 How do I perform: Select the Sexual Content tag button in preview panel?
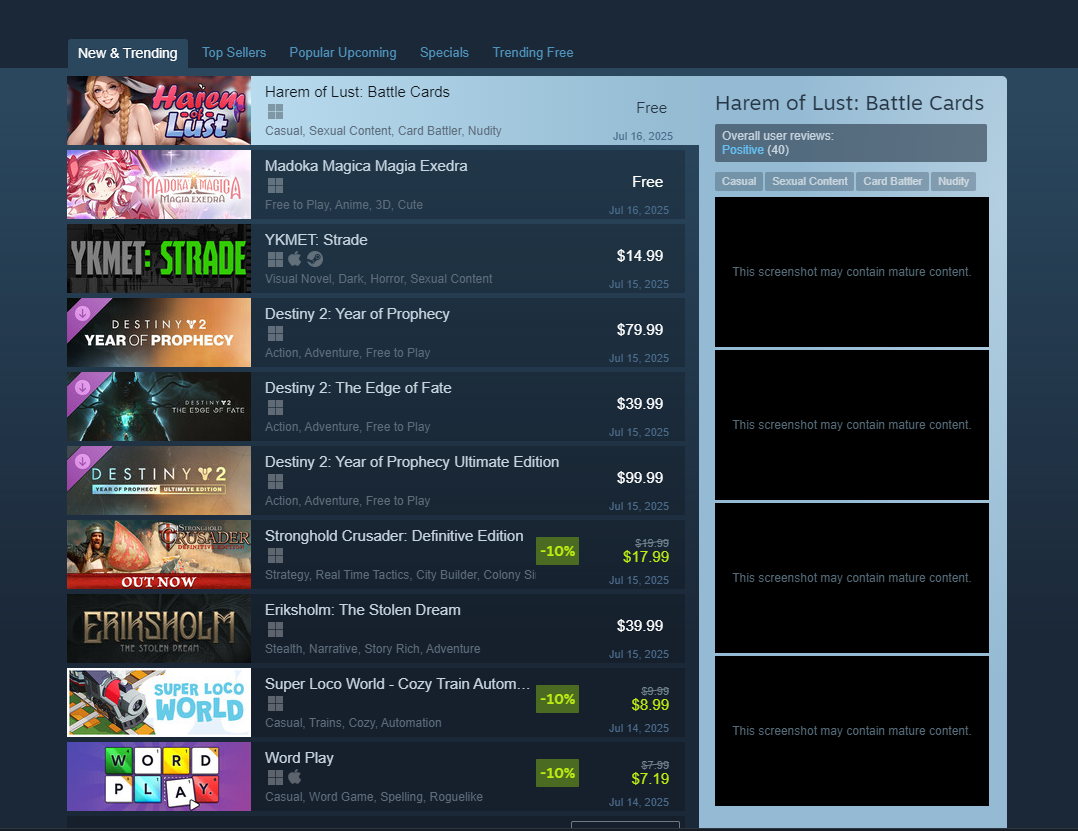809,181
